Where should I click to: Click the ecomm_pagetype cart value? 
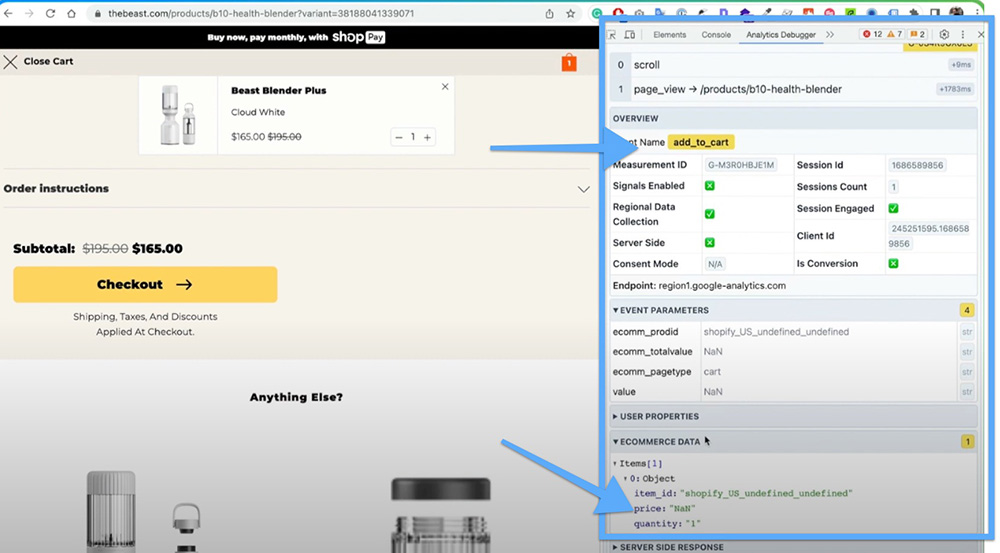point(712,372)
